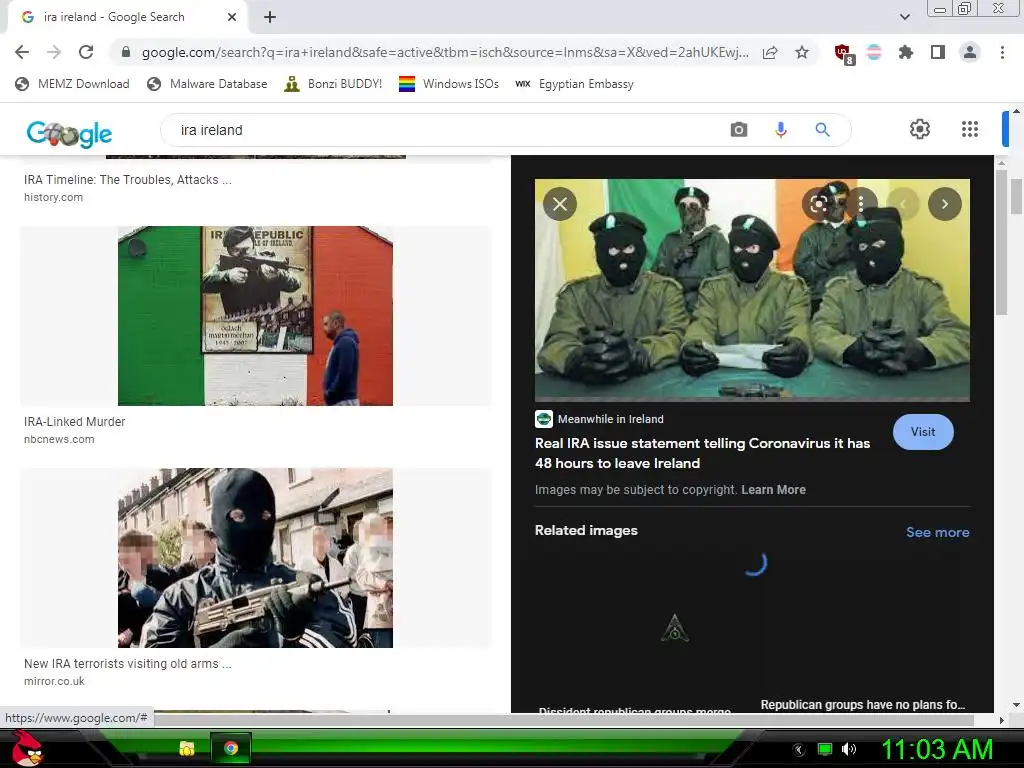Screen dimensions: 1024x768
Task: Open 'New IRA terrorists visiting old arms' title
Action: point(128,664)
